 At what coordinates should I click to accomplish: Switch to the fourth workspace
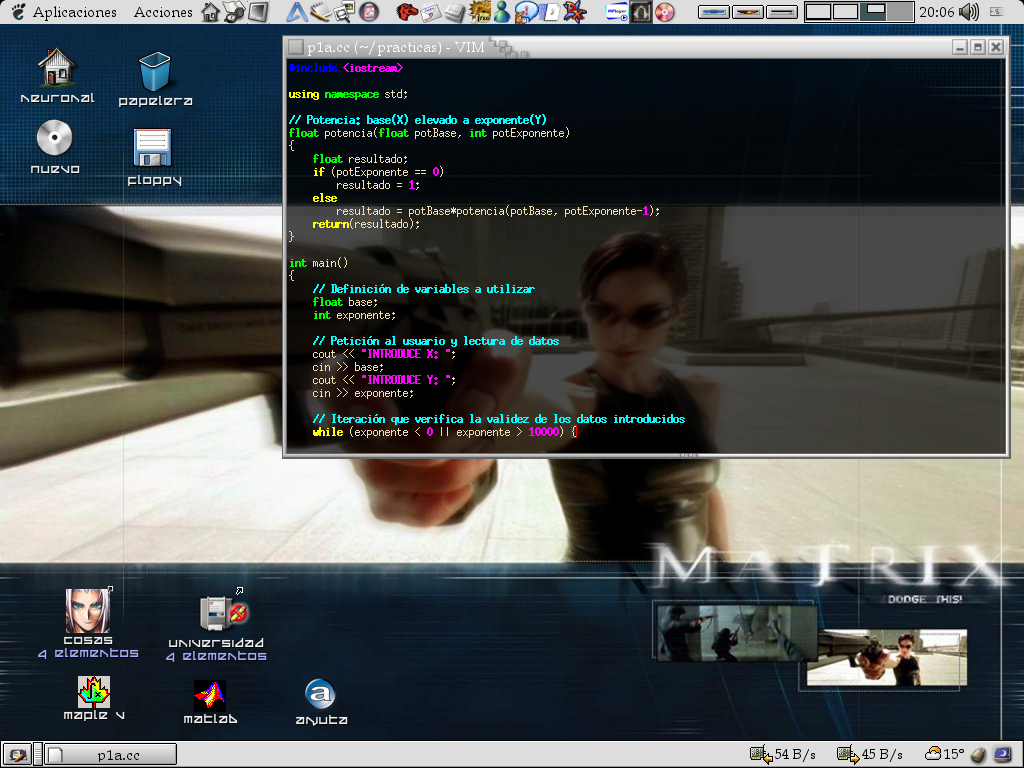point(899,12)
